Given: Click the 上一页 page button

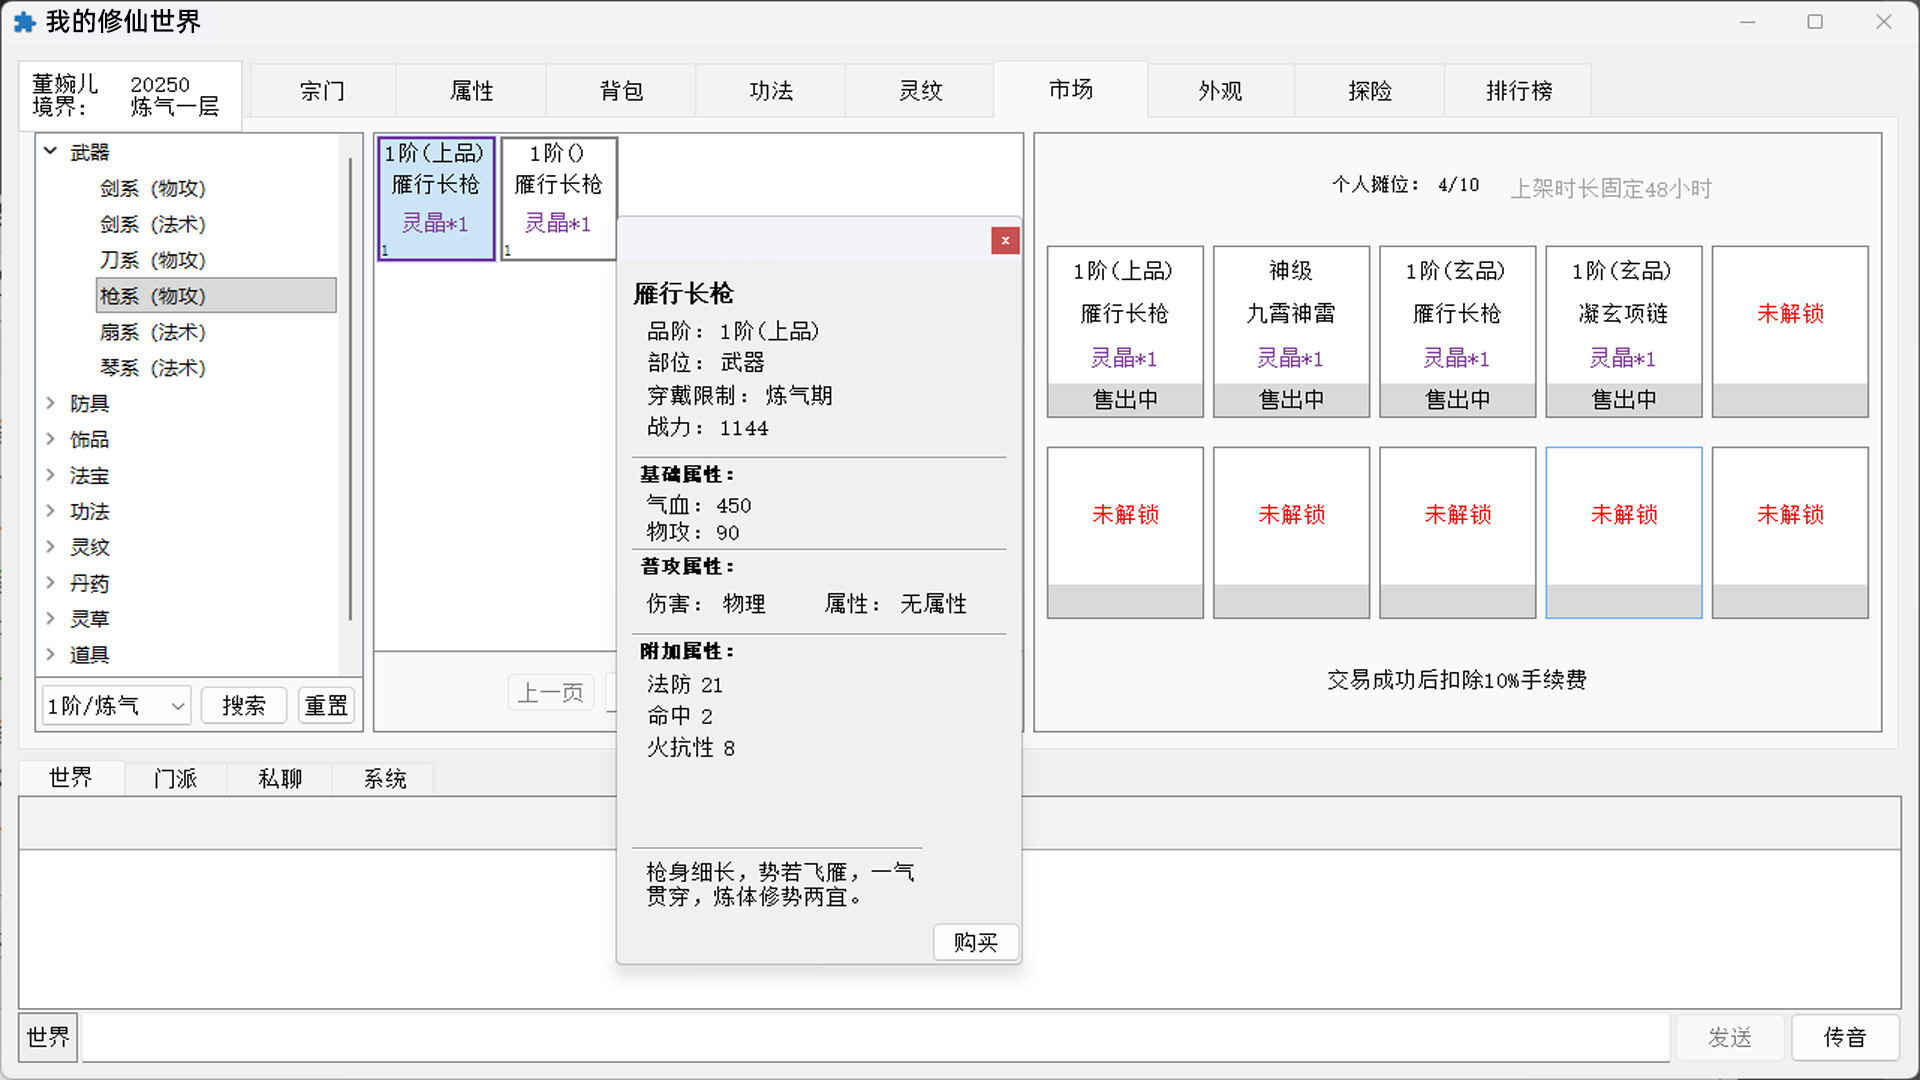Looking at the screenshot, I should tap(550, 692).
